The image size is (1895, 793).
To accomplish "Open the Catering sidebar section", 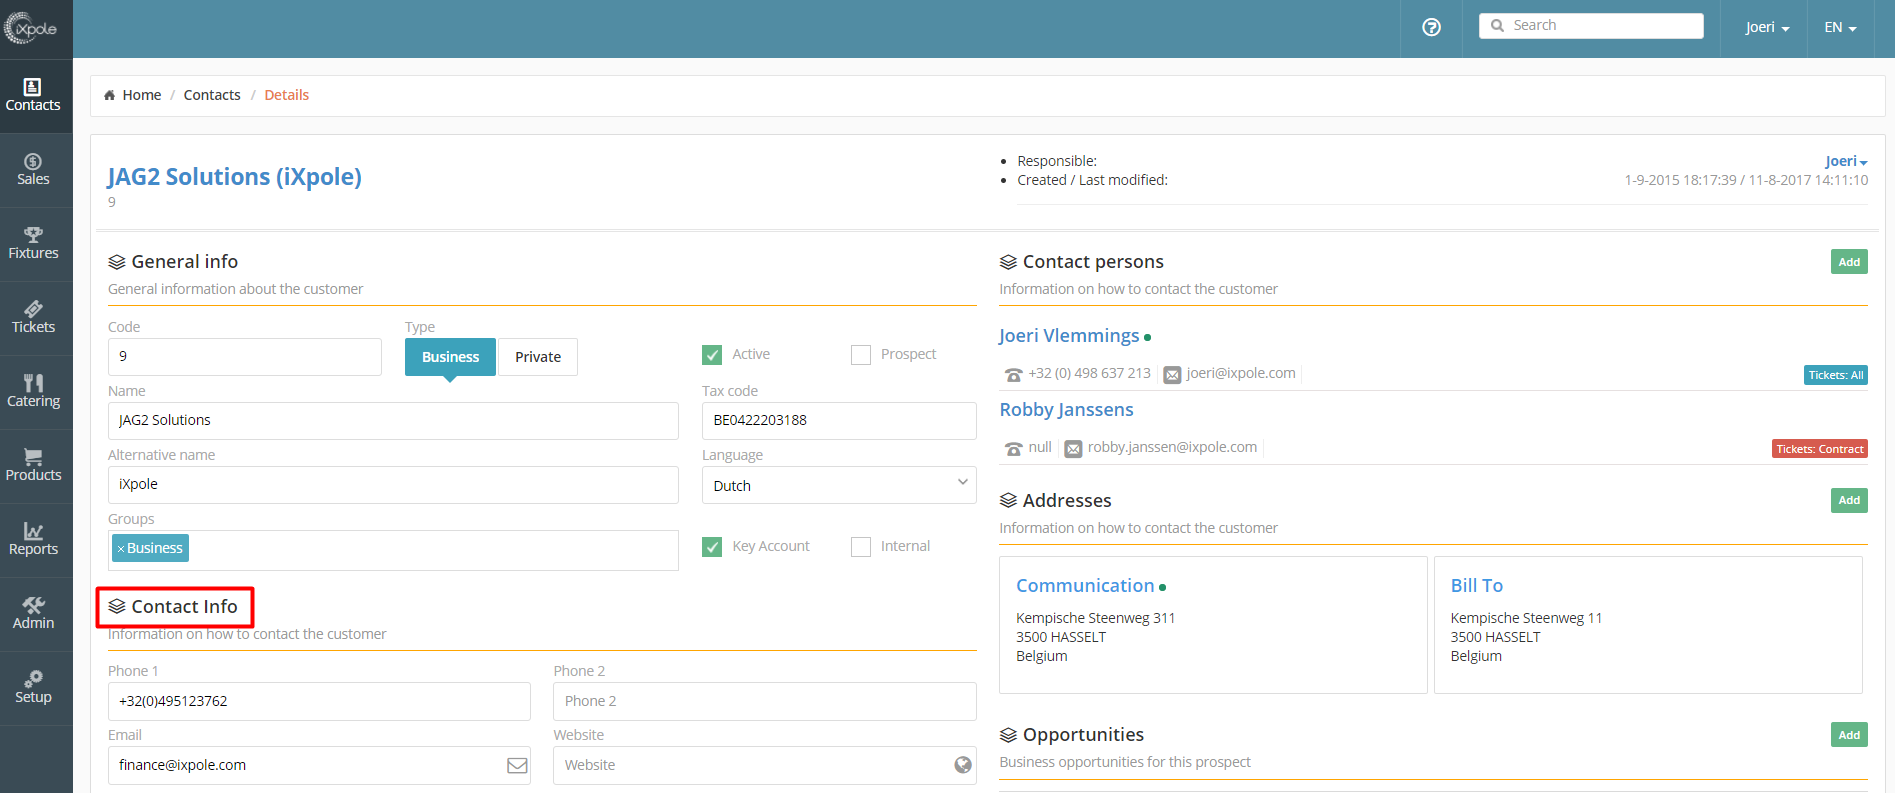I will click(33, 392).
